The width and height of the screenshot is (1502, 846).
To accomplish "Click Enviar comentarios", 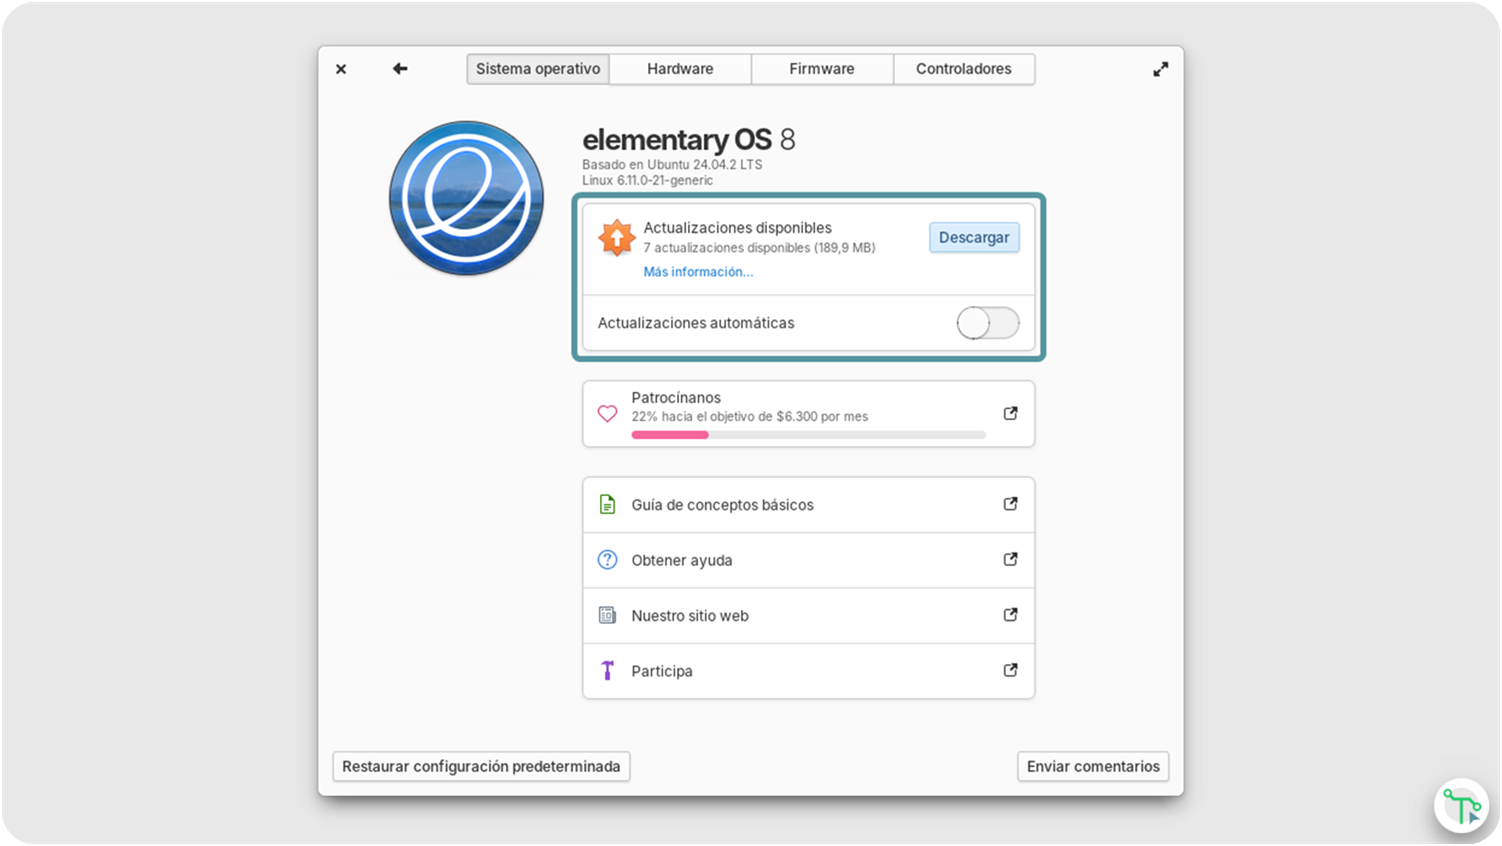I will [1092, 766].
